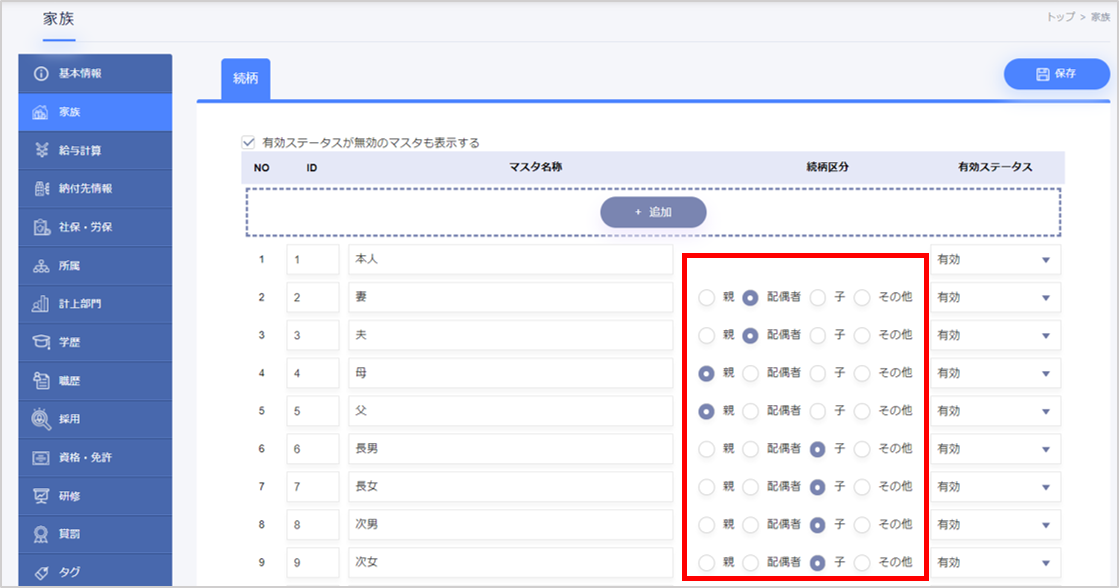This screenshot has width=1119, height=588.
Task: Click the + 追加 add button
Action: (653, 212)
